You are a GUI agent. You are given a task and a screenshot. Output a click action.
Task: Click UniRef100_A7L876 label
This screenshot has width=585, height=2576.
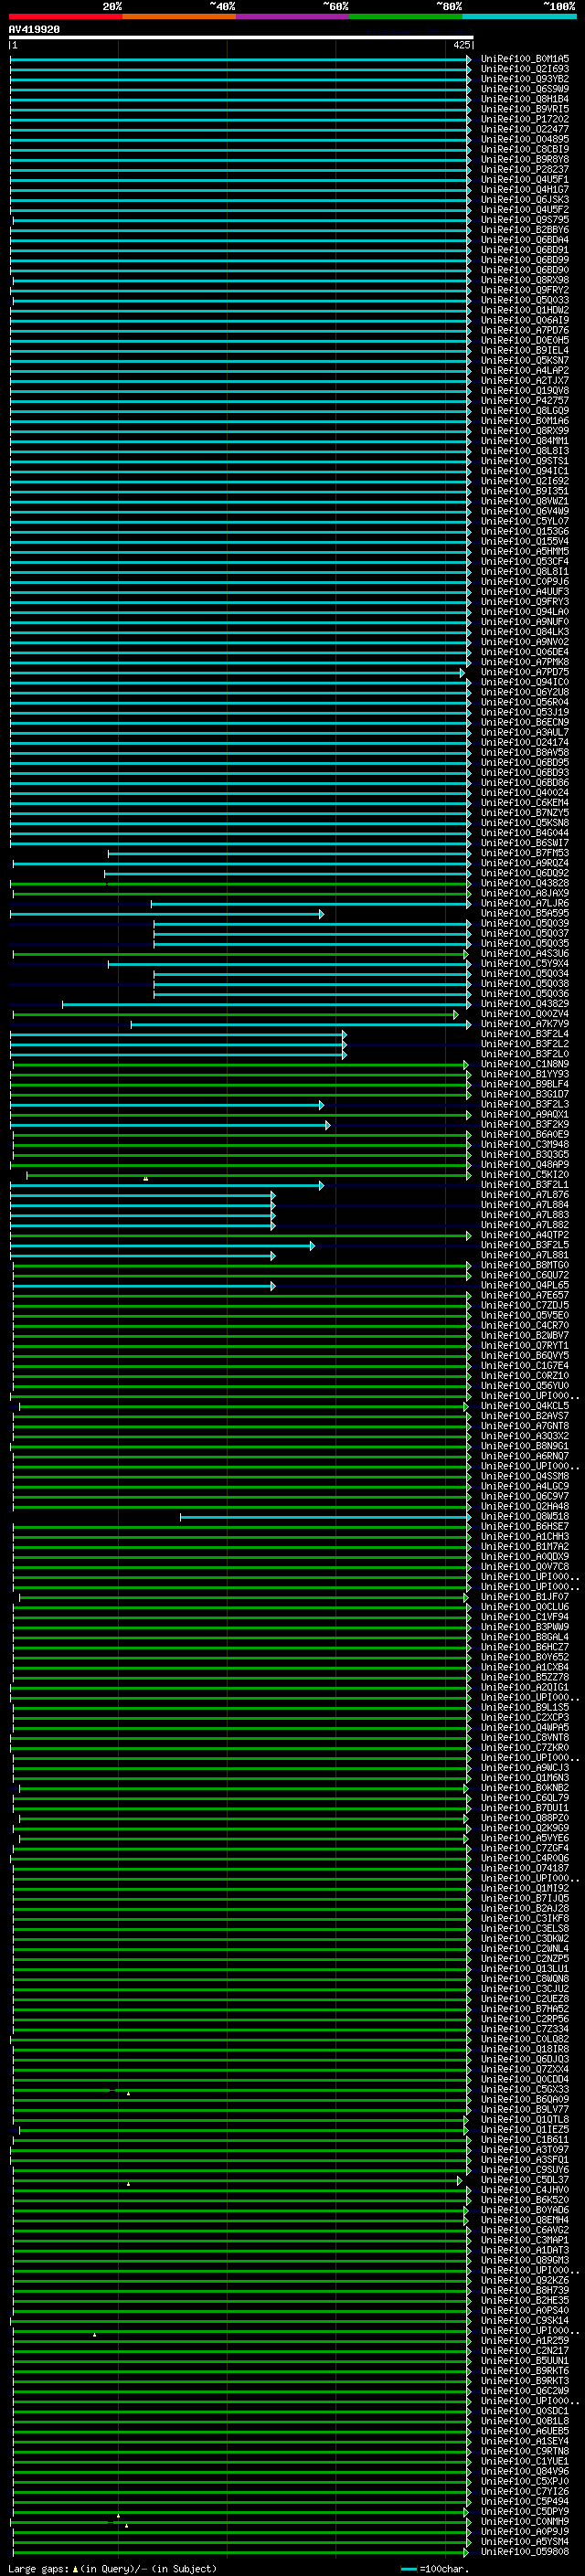point(525,1195)
